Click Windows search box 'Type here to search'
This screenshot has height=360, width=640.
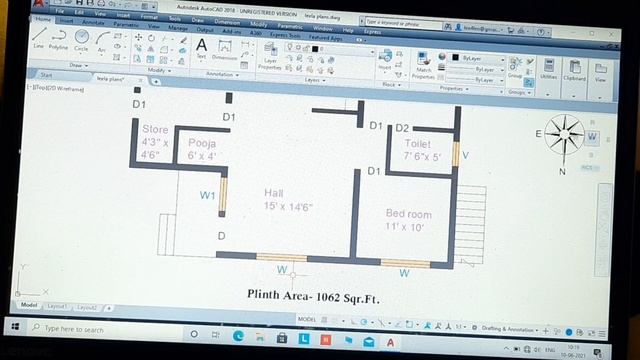(105, 329)
